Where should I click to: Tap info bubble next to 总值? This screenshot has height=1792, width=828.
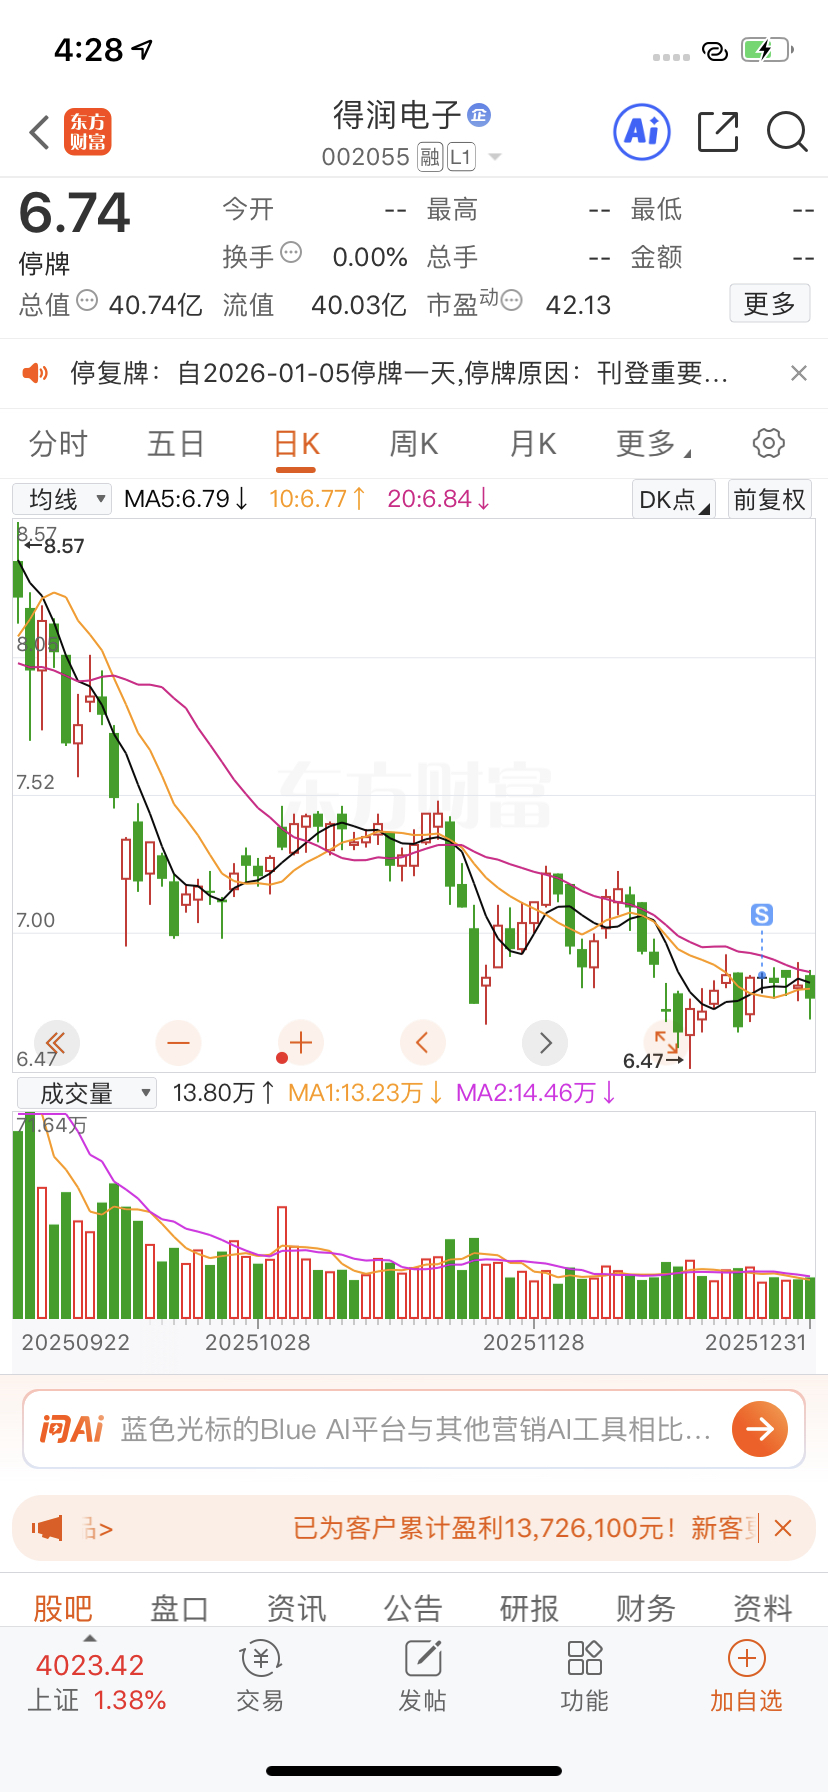click(x=87, y=300)
